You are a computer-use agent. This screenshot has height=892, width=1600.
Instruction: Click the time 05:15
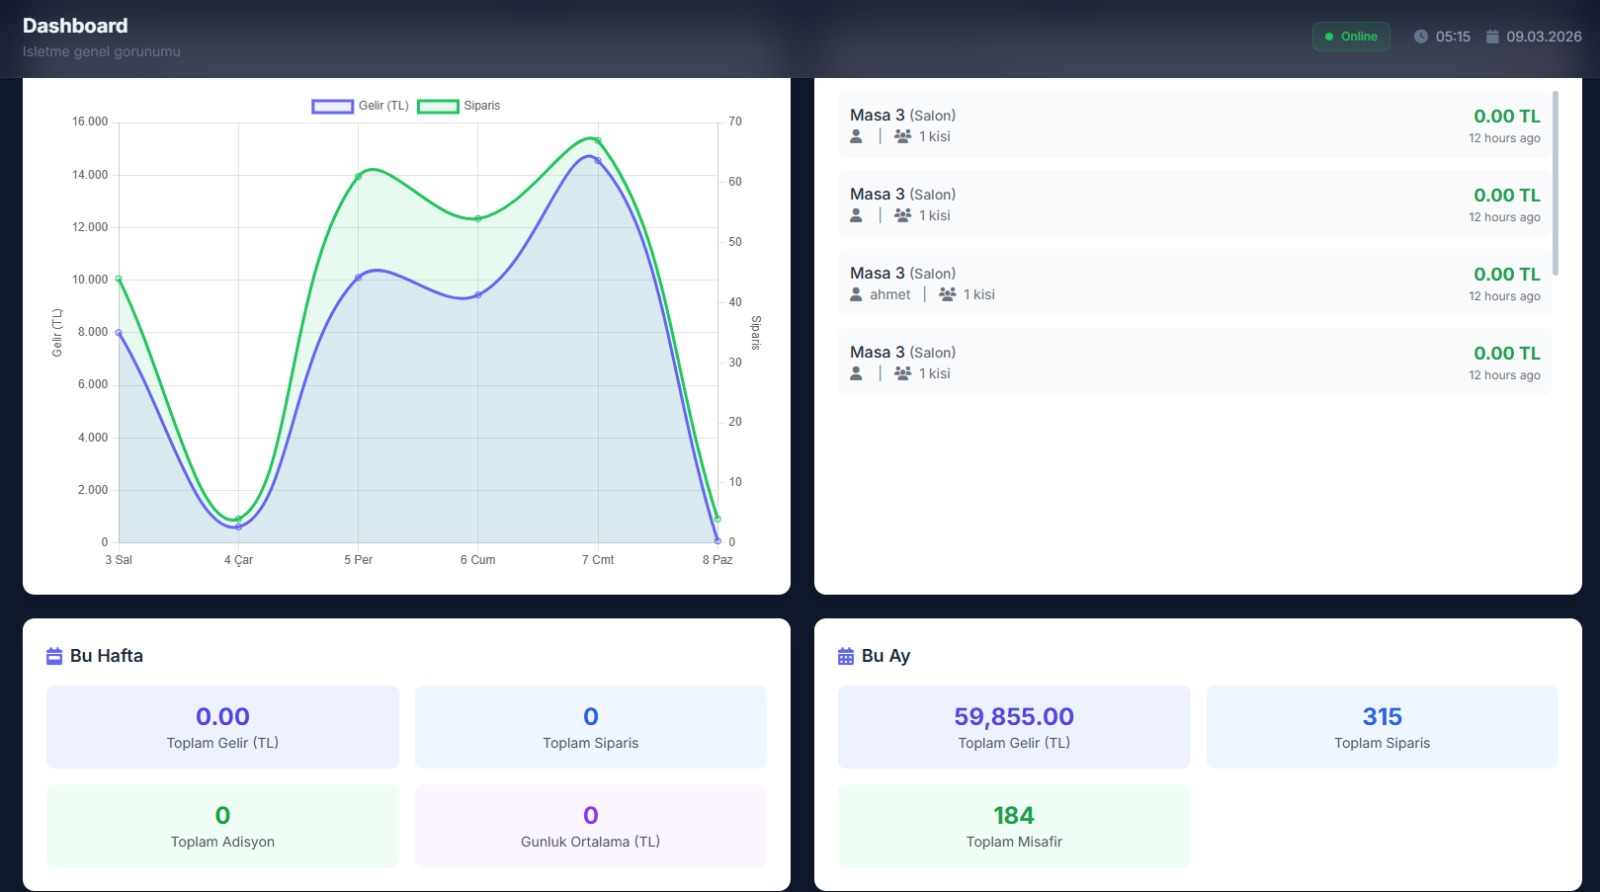pos(1453,37)
